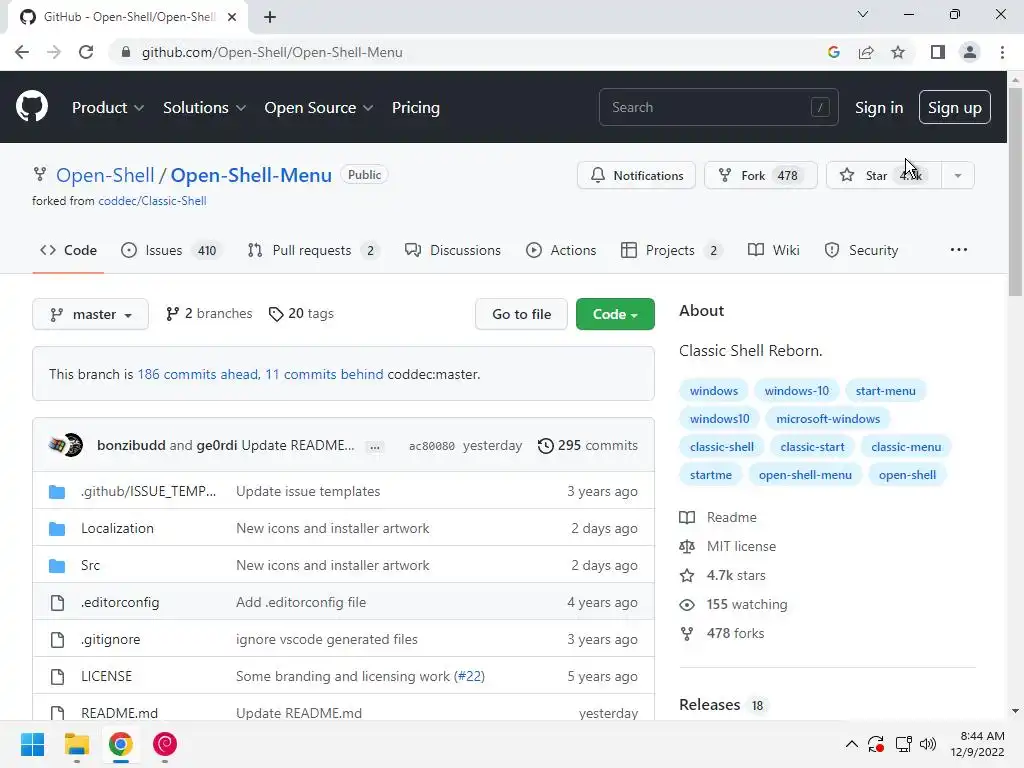Click the GitHub search field

(x=718, y=107)
